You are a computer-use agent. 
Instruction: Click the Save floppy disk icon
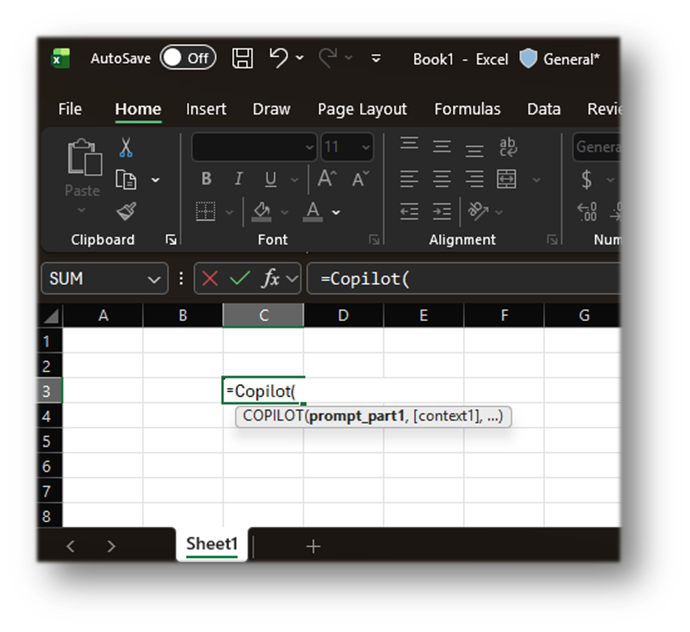click(x=242, y=58)
